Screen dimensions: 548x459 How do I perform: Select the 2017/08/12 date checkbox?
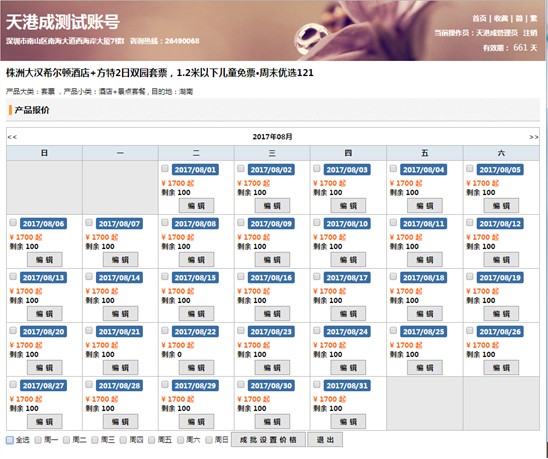(x=470, y=222)
